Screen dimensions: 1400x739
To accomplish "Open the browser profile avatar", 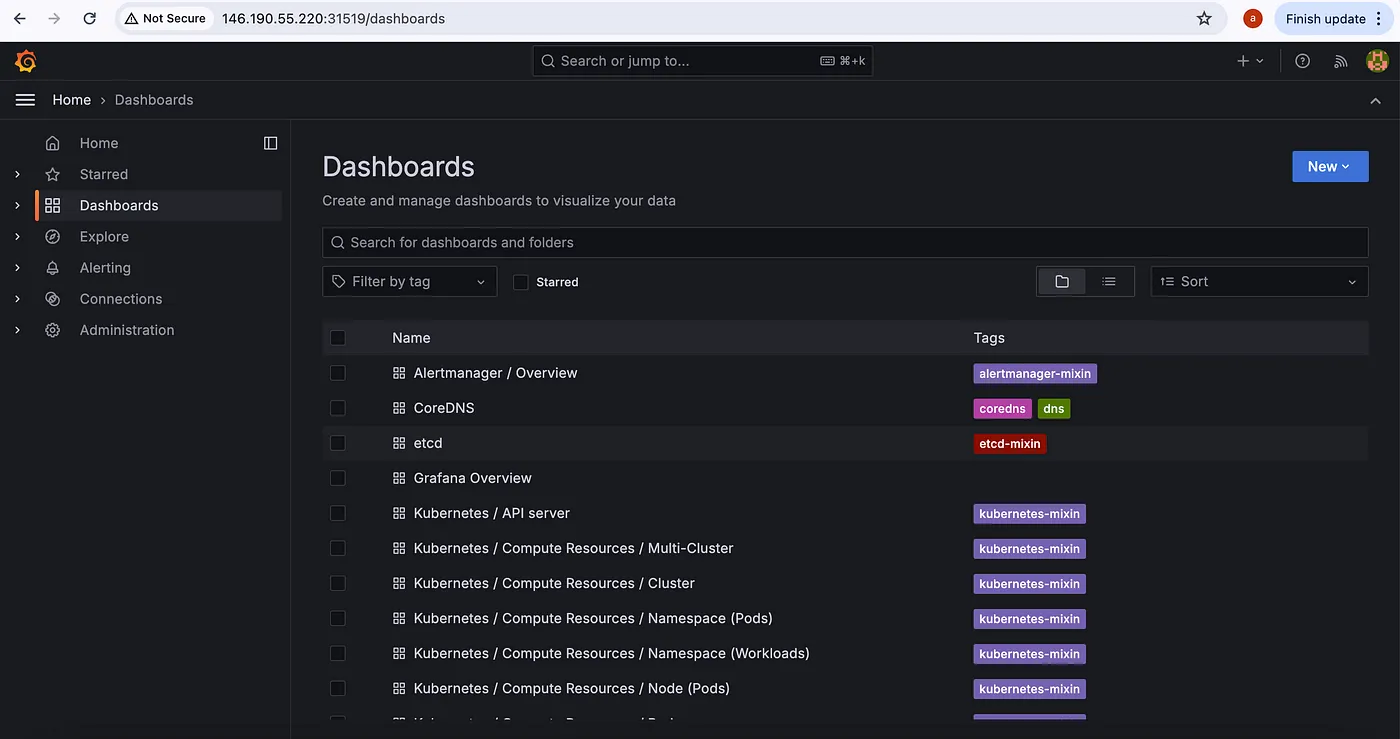I will click(x=1252, y=18).
